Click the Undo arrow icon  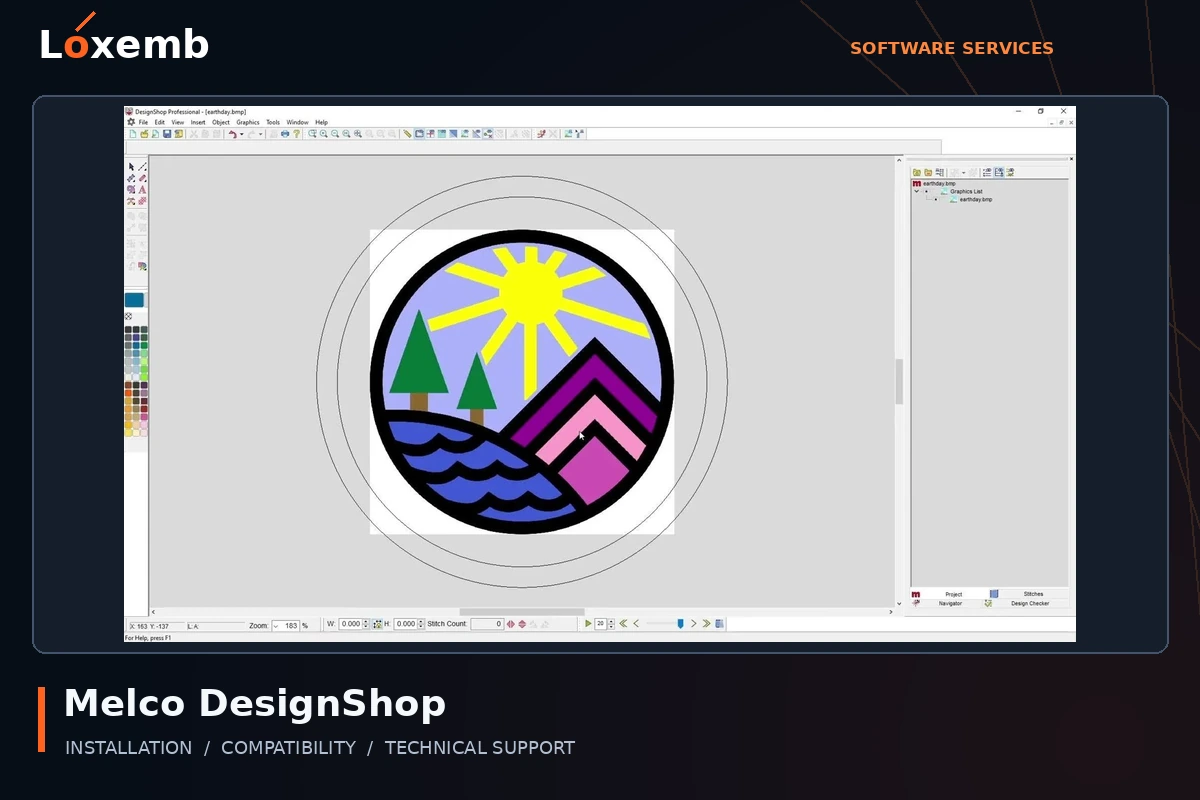[232, 134]
